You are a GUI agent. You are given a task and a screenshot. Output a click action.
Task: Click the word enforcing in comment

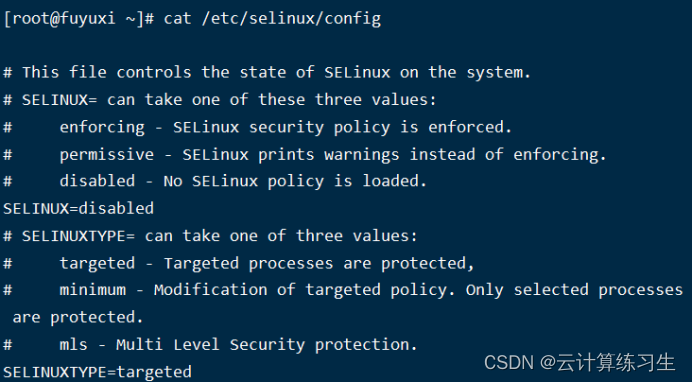coord(102,127)
